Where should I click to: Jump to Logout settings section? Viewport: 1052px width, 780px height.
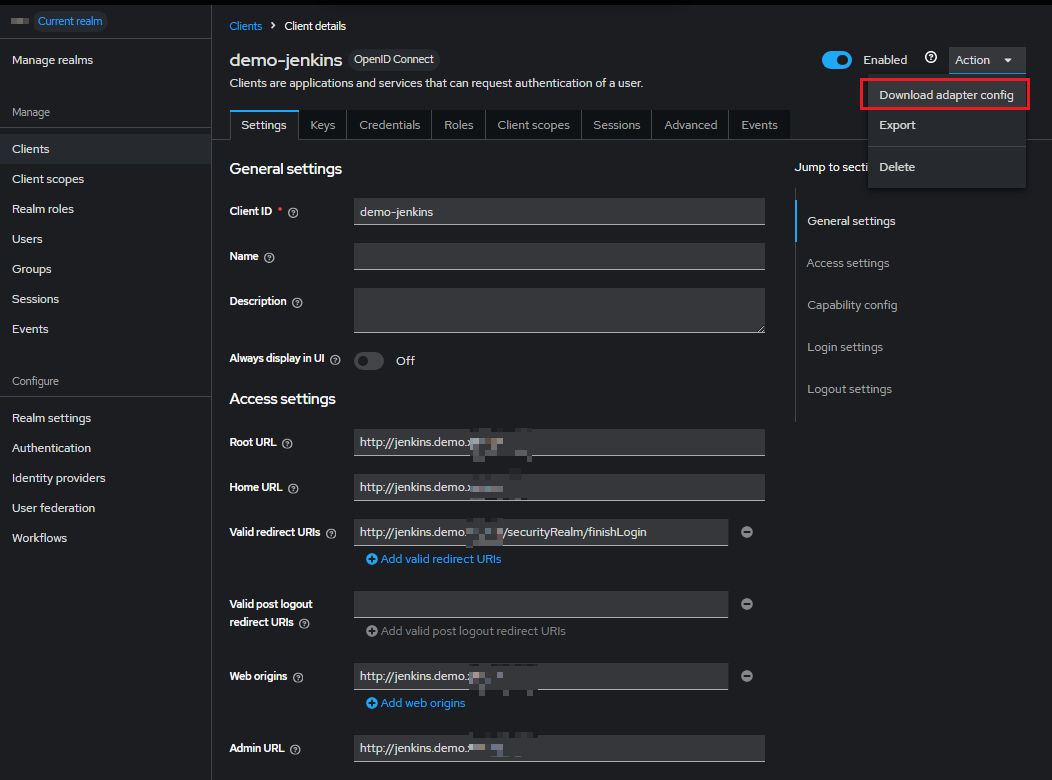click(849, 389)
